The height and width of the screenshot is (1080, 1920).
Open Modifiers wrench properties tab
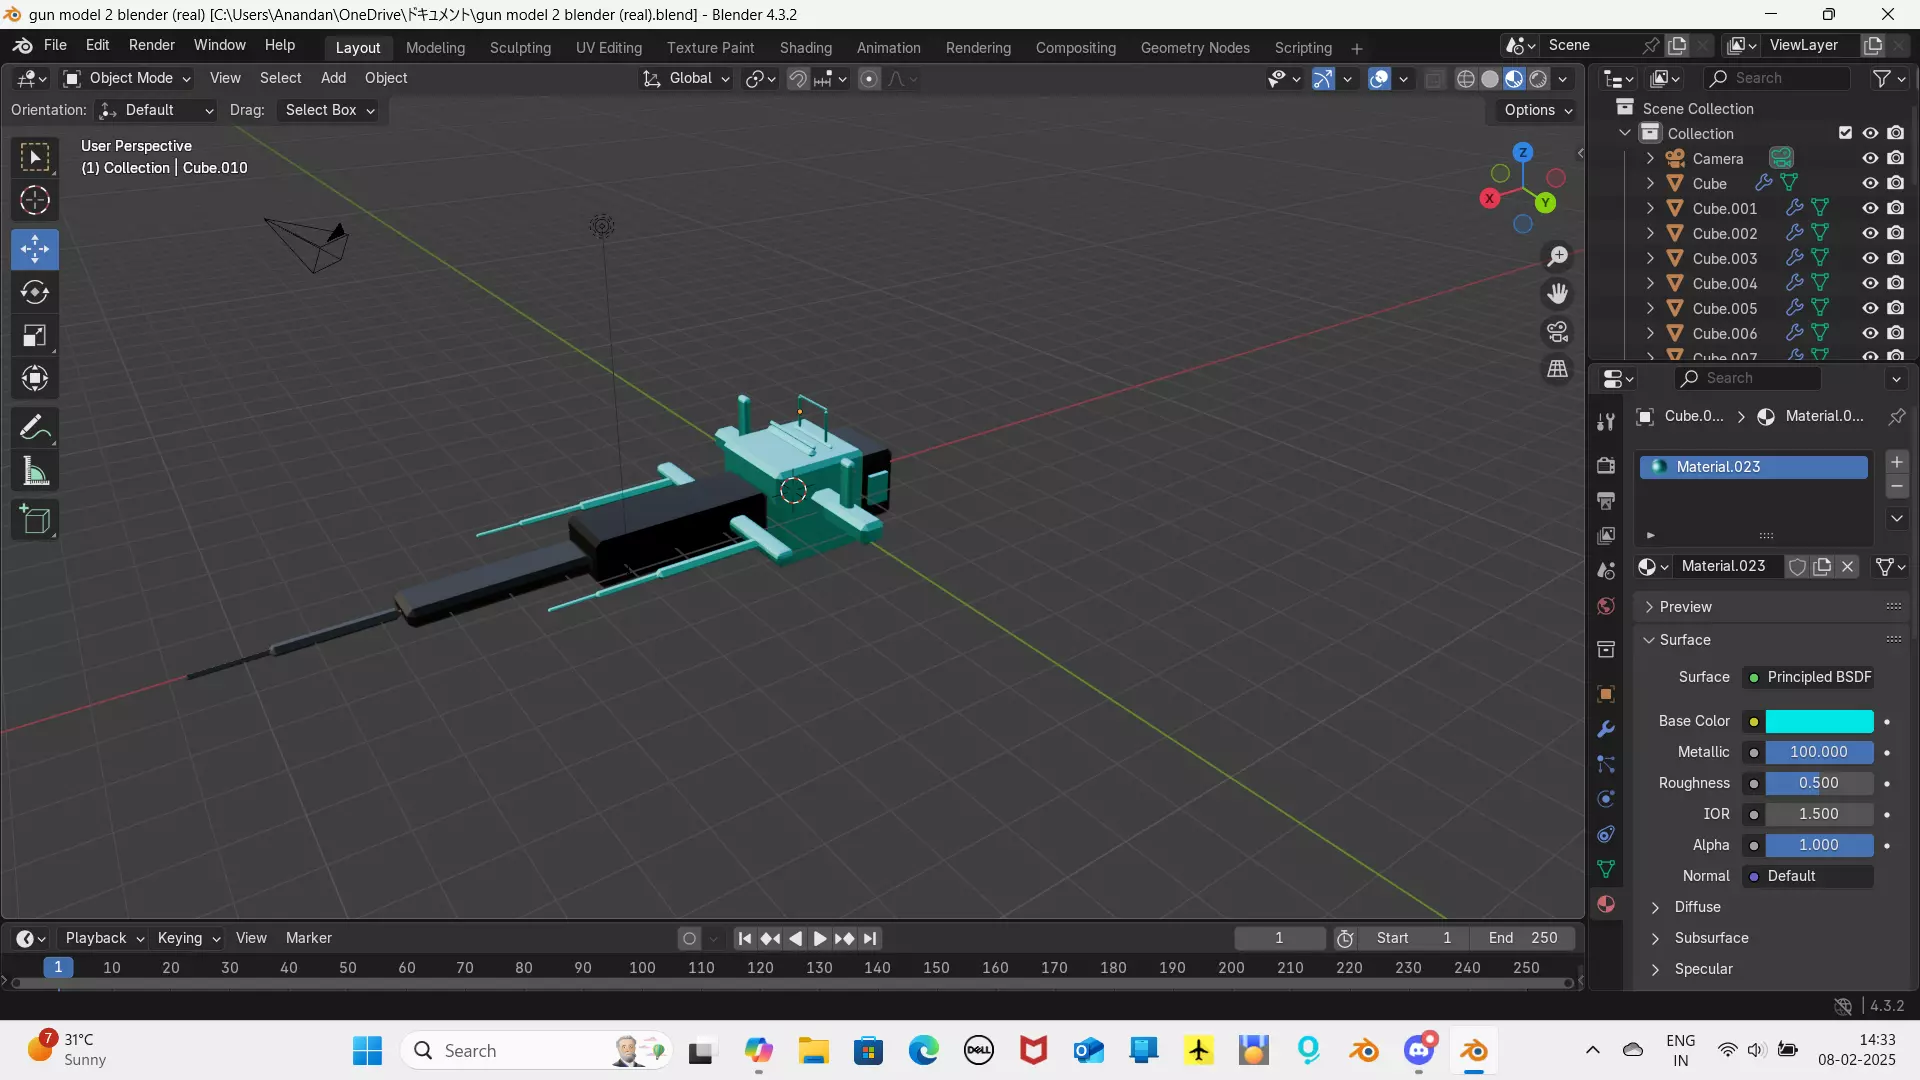pyautogui.click(x=1606, y=729)
